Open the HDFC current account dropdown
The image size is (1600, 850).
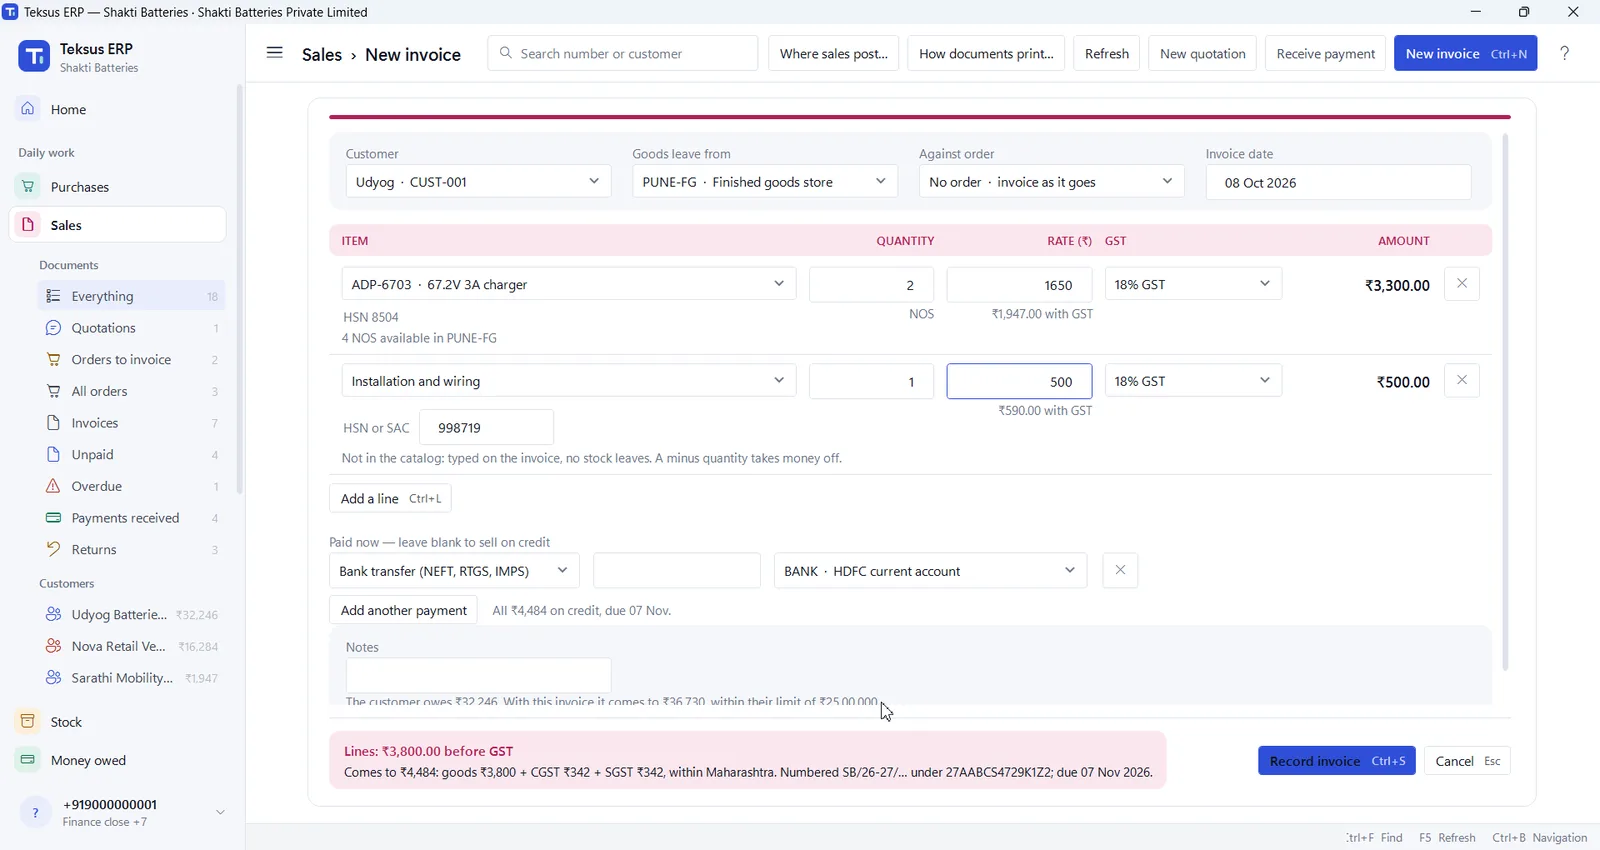point(930,571)
